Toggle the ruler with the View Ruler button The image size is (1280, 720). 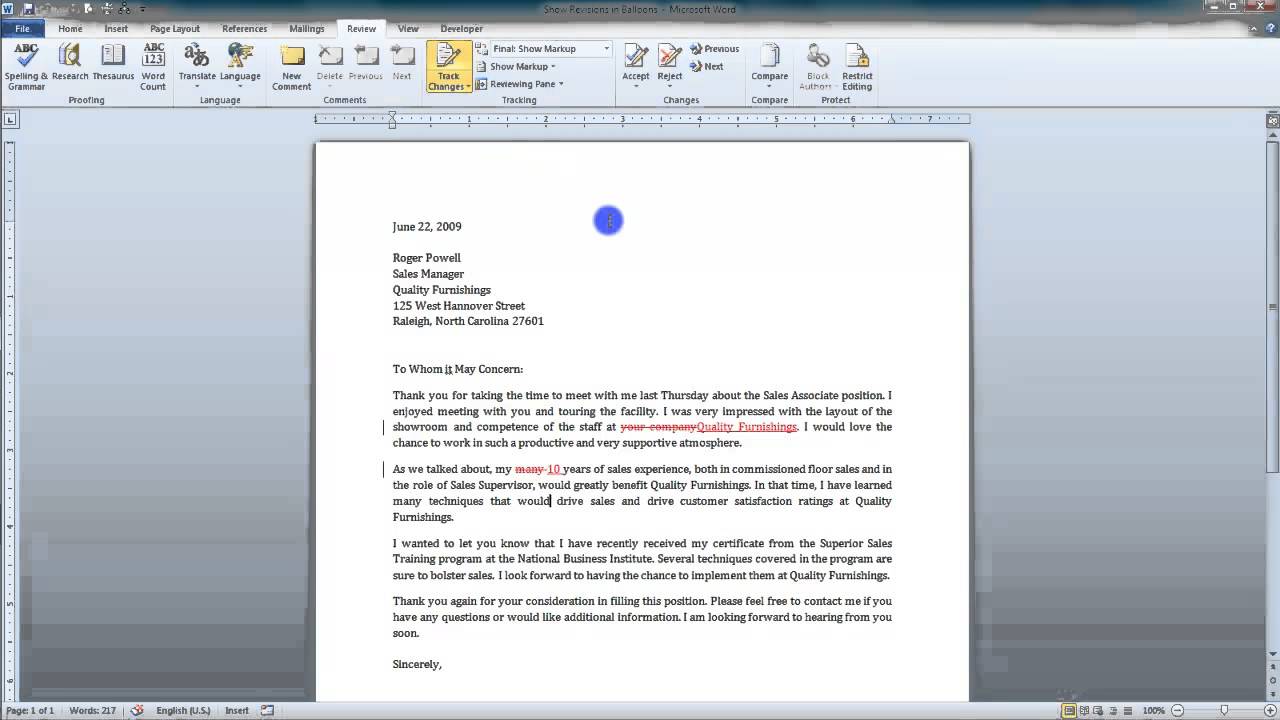1272,120
